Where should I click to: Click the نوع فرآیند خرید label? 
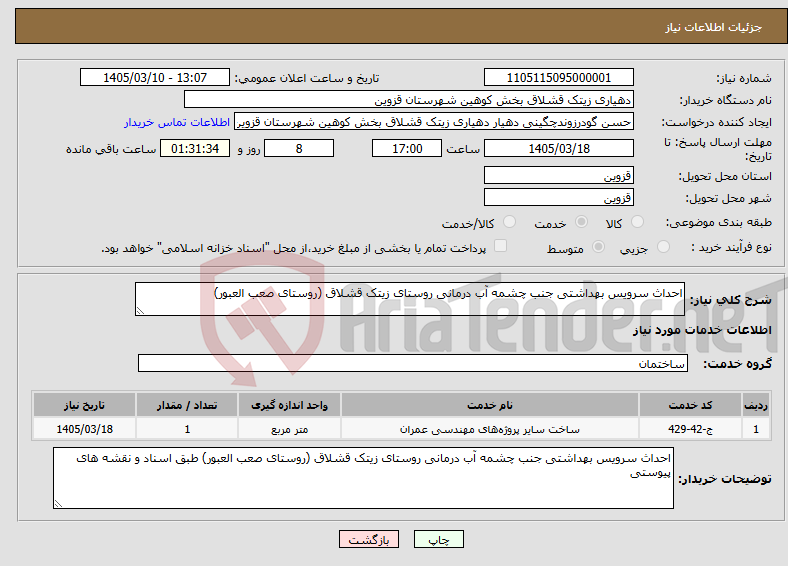tap(732, 247)
